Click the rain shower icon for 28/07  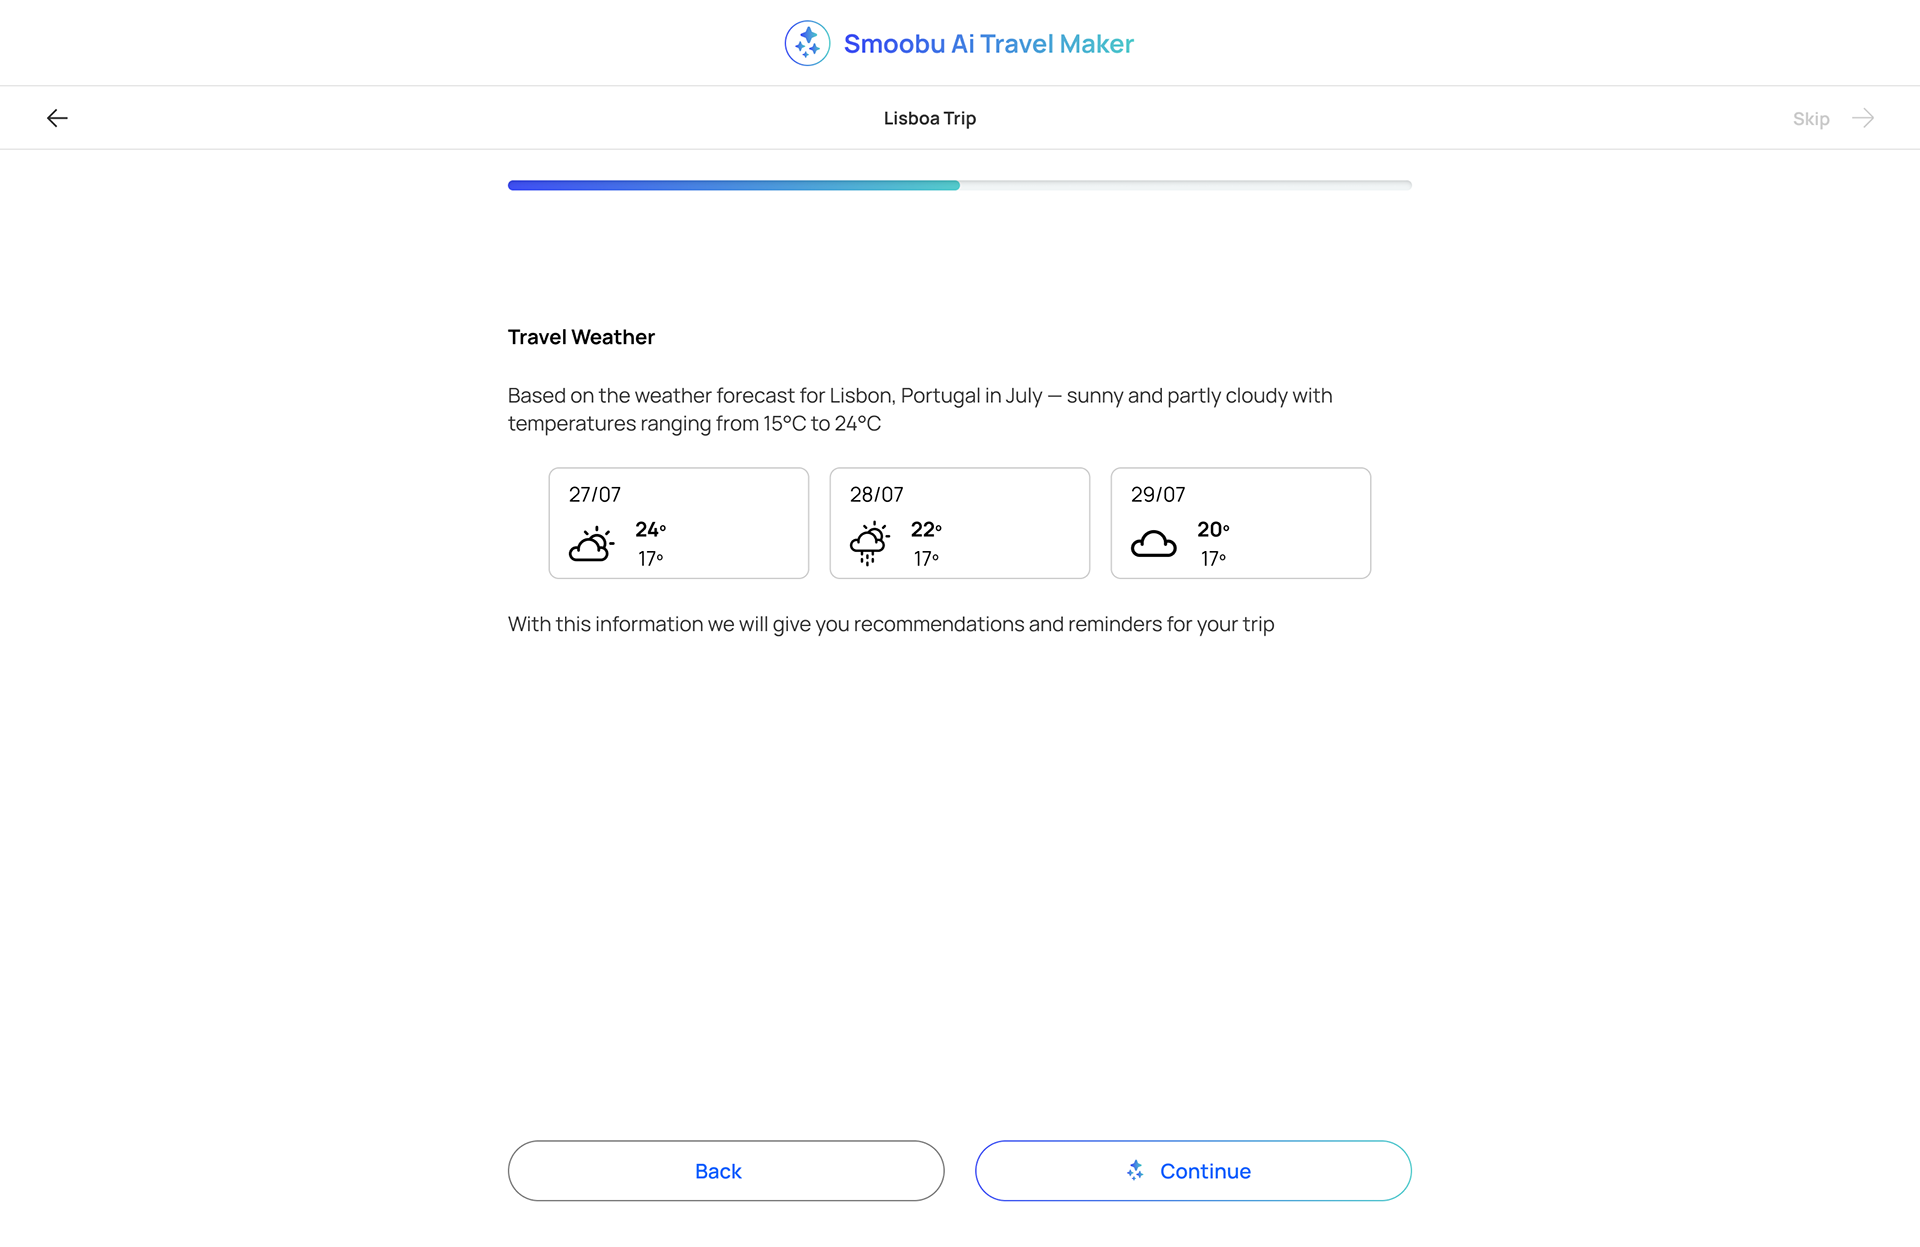(869, 543)
